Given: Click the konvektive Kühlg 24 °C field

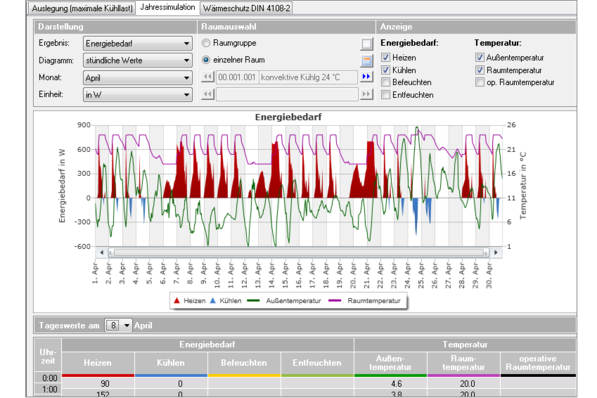Looking at the screenshot, I should 308,77.
